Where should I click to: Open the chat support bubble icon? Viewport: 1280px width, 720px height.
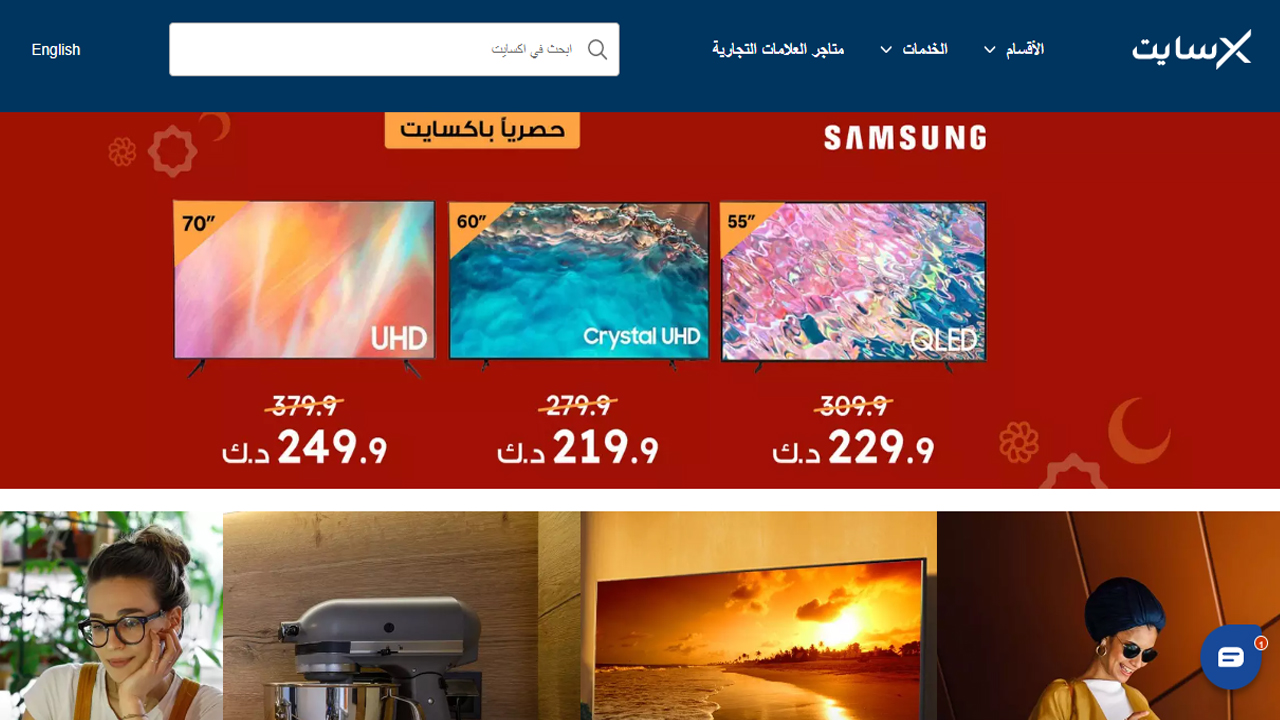tap(1231, 657)
